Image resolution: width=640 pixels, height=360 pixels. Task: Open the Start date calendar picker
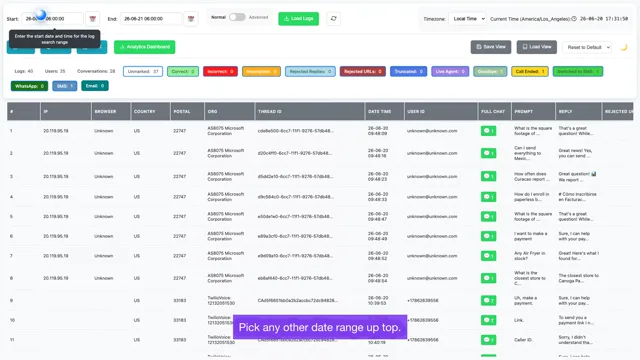tap(93, 19)
